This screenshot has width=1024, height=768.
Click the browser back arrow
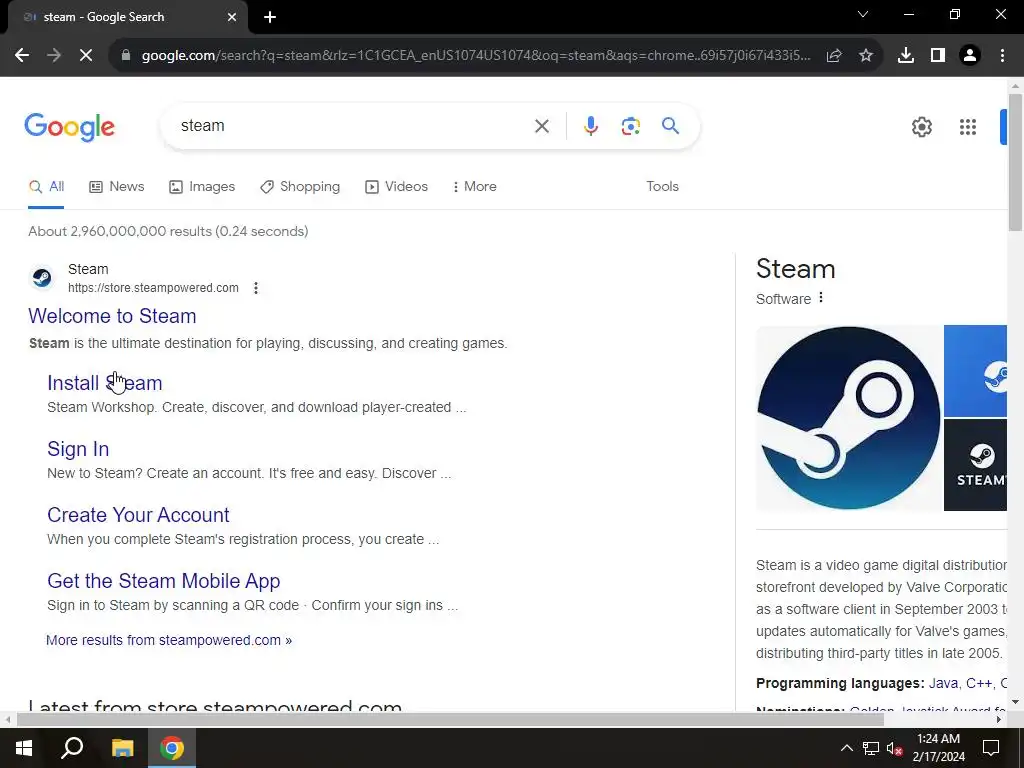[22, 56]
